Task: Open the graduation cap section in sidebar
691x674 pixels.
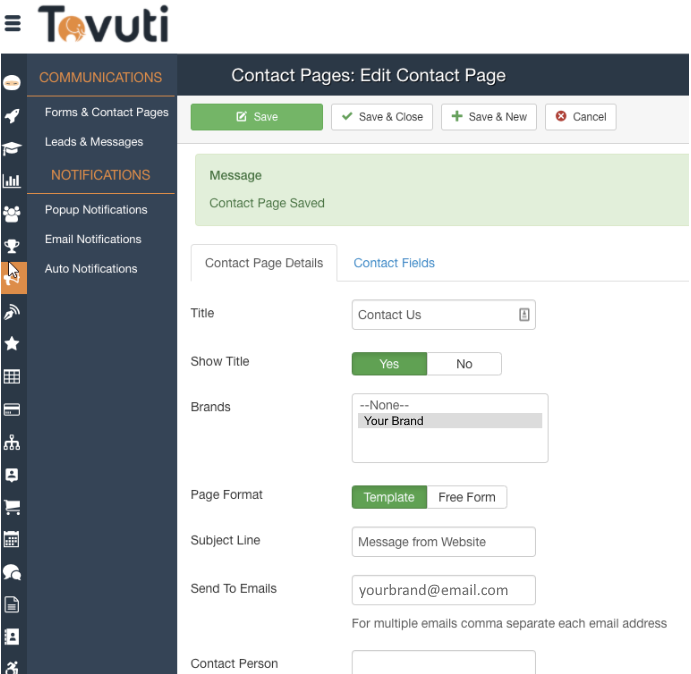Action: 12,148
